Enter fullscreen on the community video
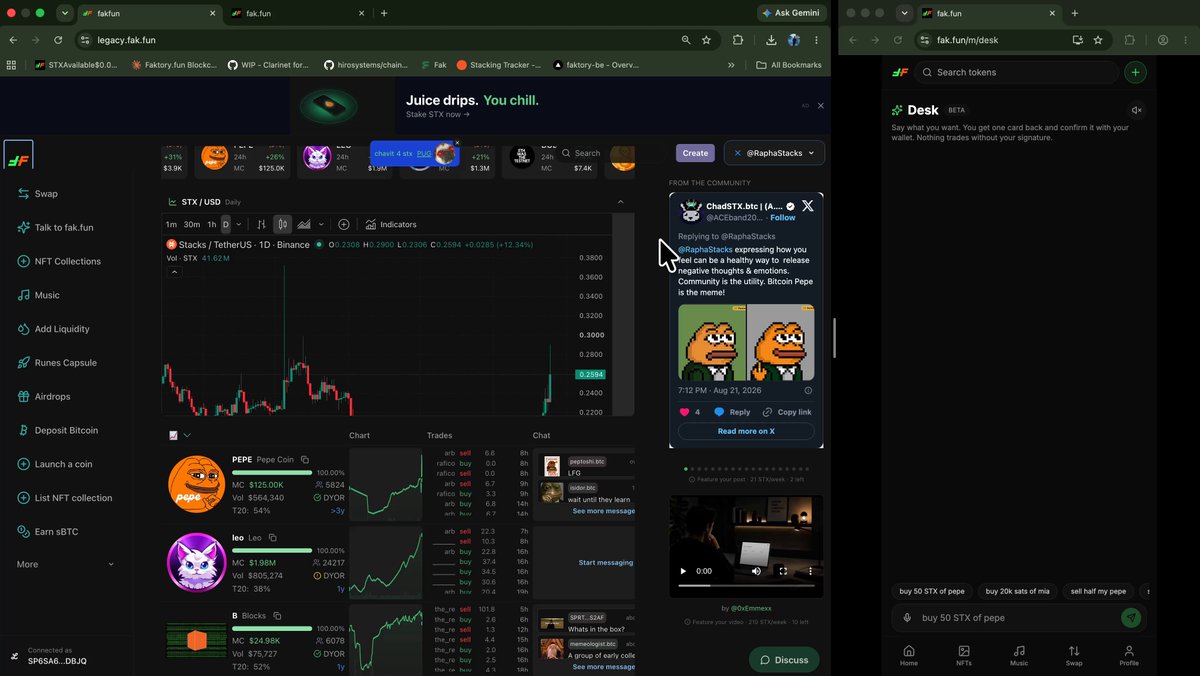This screenshot has width=1200, height=676. point(783,571)
